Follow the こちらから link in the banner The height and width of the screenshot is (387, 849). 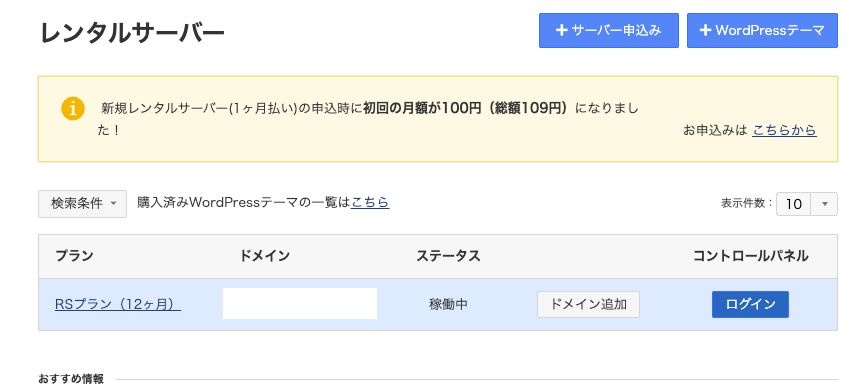(x=784, y=130)
